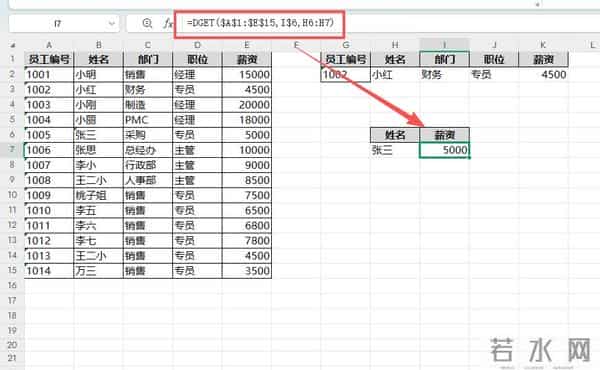600x370 pixels.
Task: Click cell 小红 in column H
Action: click(395, 75)
